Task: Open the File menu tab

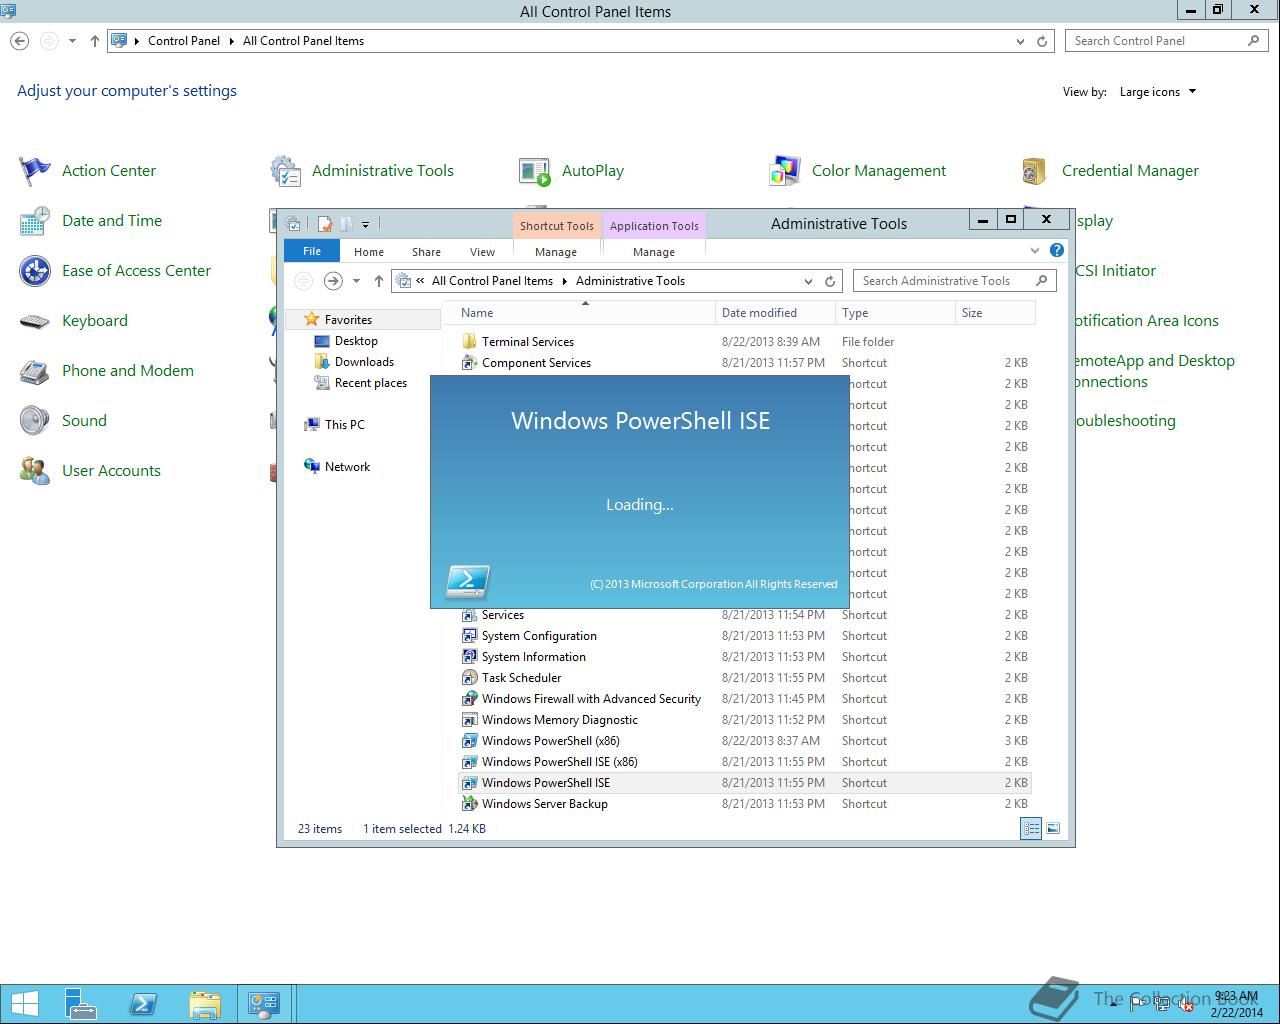Action: (312, 251)
